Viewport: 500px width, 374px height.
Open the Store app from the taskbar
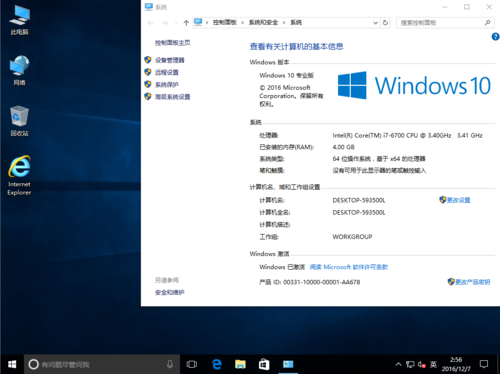(264, 364)
